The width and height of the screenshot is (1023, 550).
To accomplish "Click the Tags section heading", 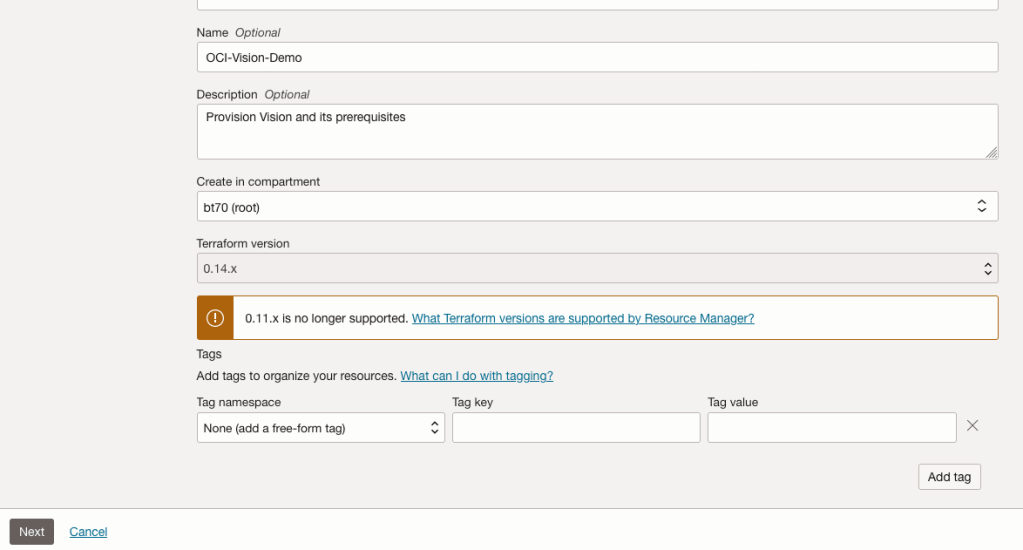I will coord(209,354).
